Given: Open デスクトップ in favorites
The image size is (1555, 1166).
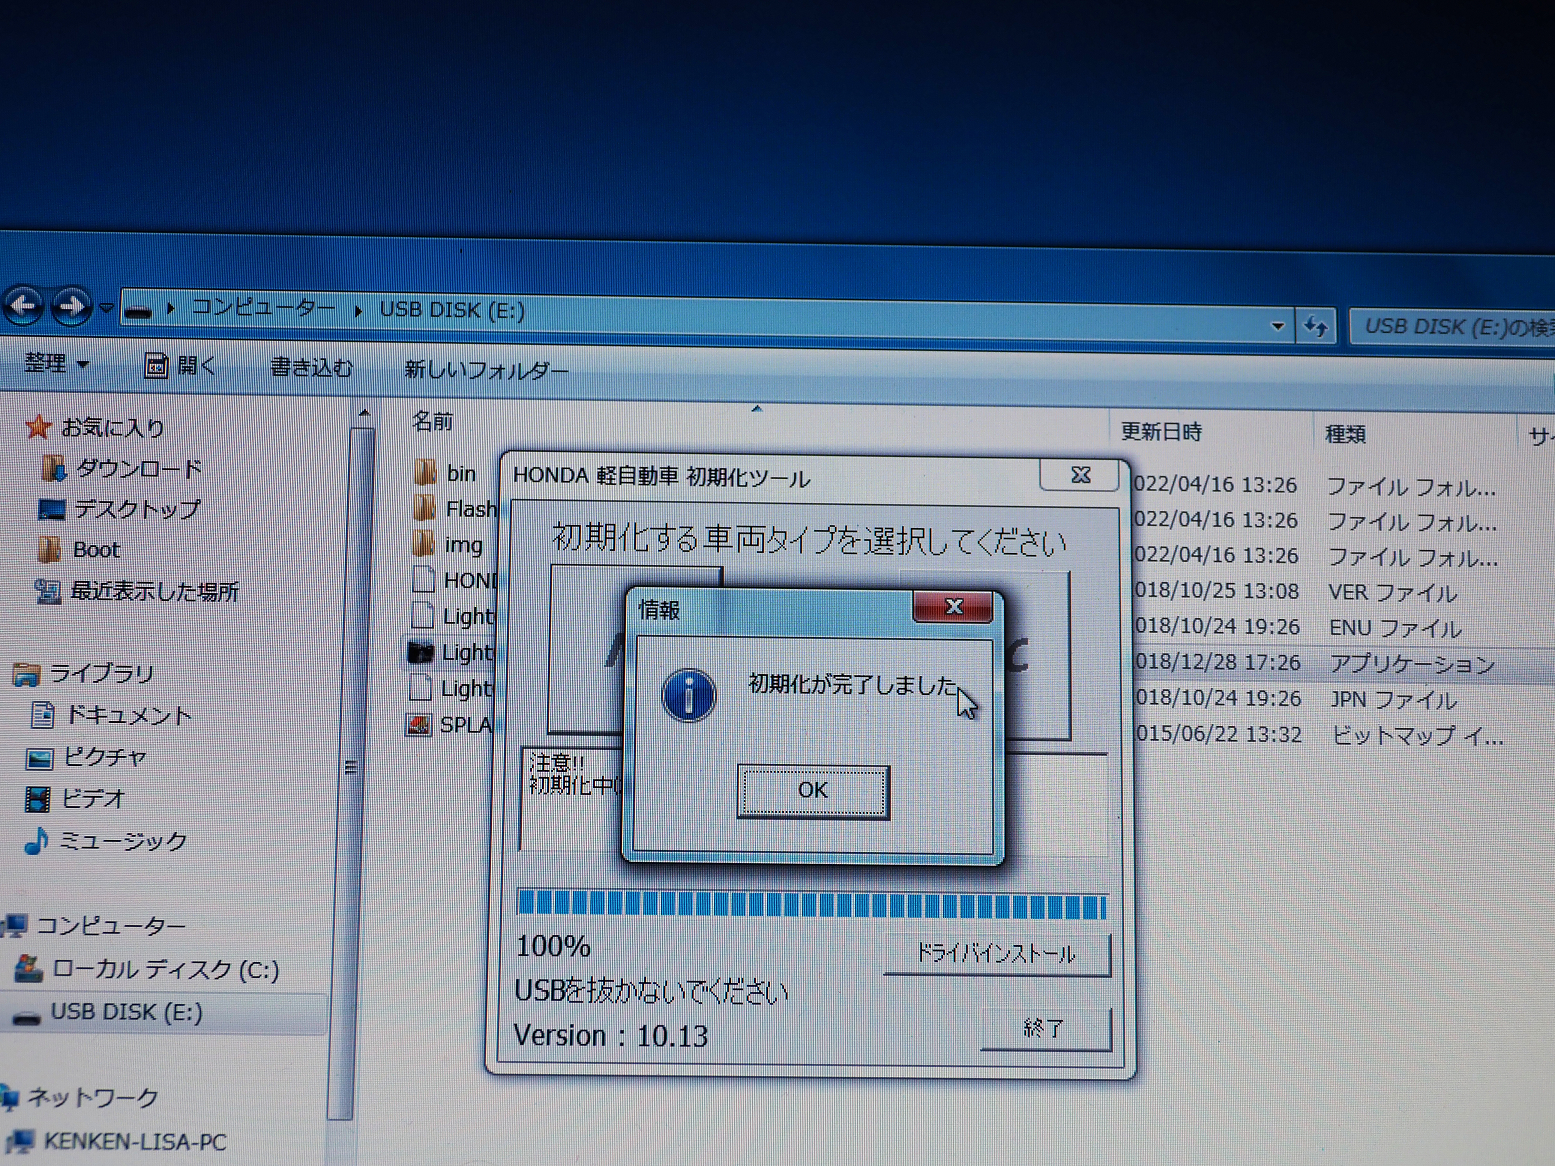Looking at the screenshot, I should 137,509.
